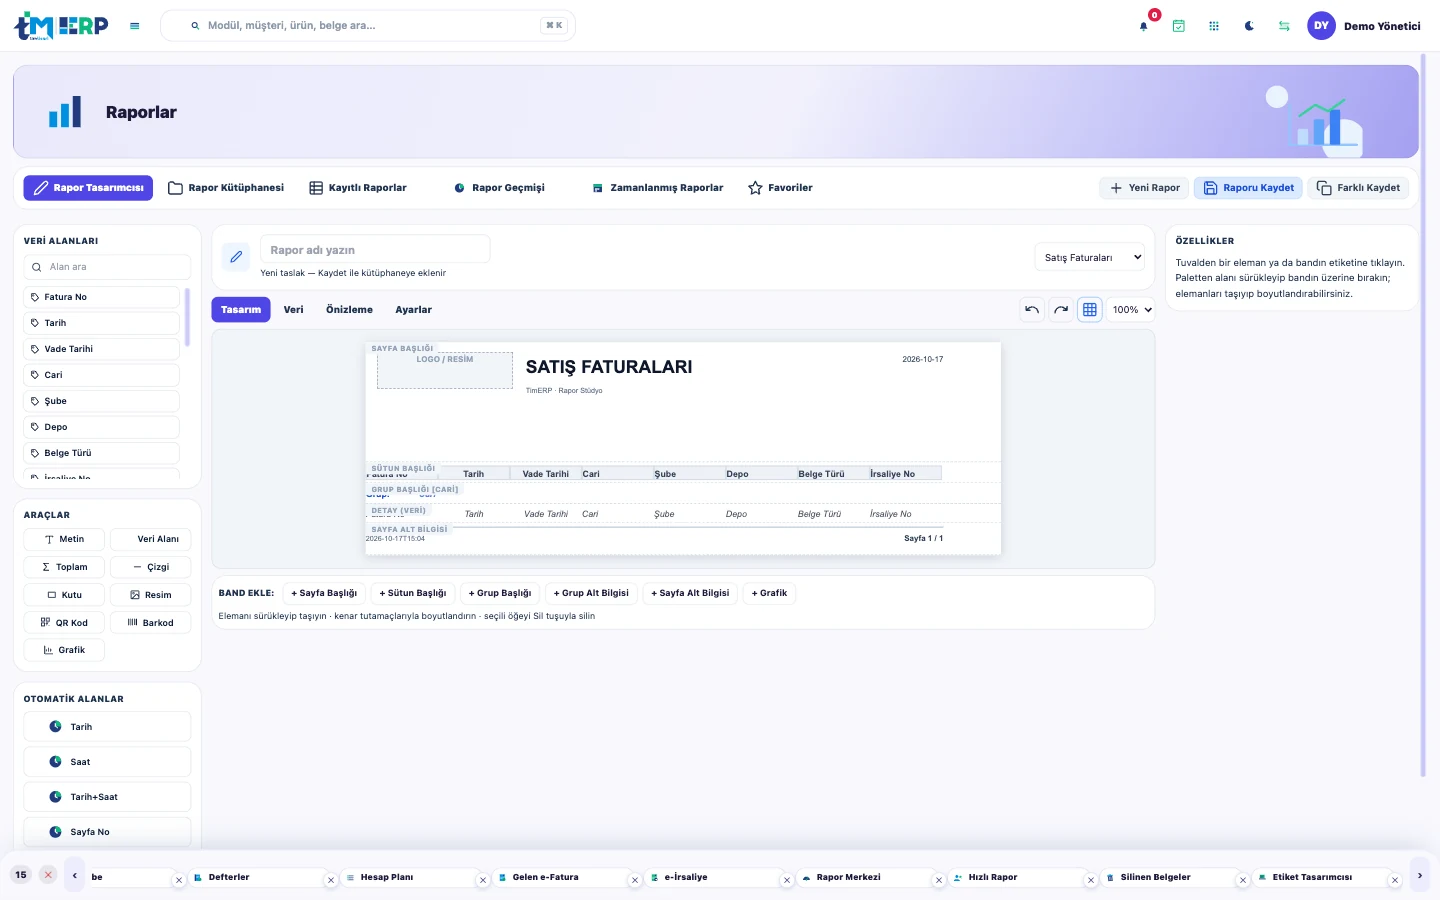The width and height of the screenshot is (1440, 900).
Task: Select the Resim image tool
Action: click(x=151, y=595)
